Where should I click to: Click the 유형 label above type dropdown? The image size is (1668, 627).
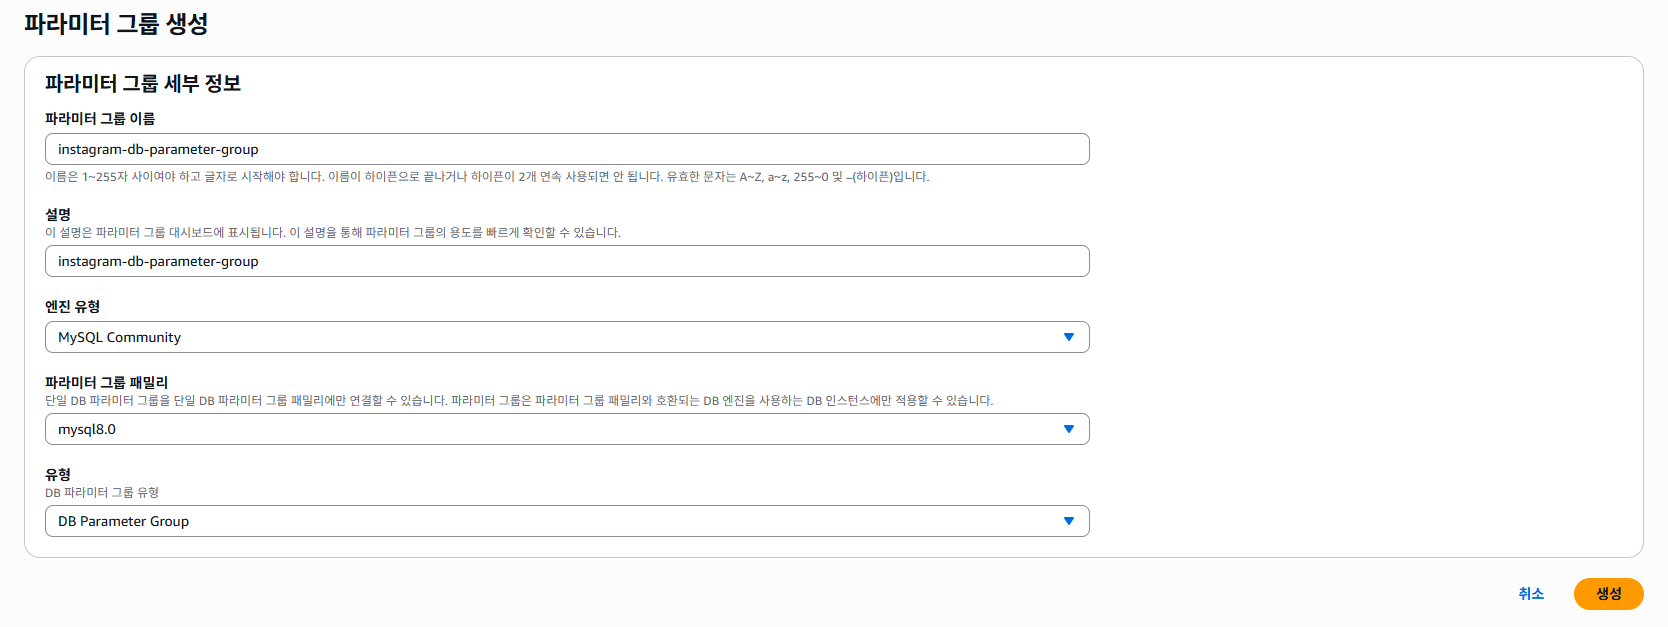tap(58, 474)
